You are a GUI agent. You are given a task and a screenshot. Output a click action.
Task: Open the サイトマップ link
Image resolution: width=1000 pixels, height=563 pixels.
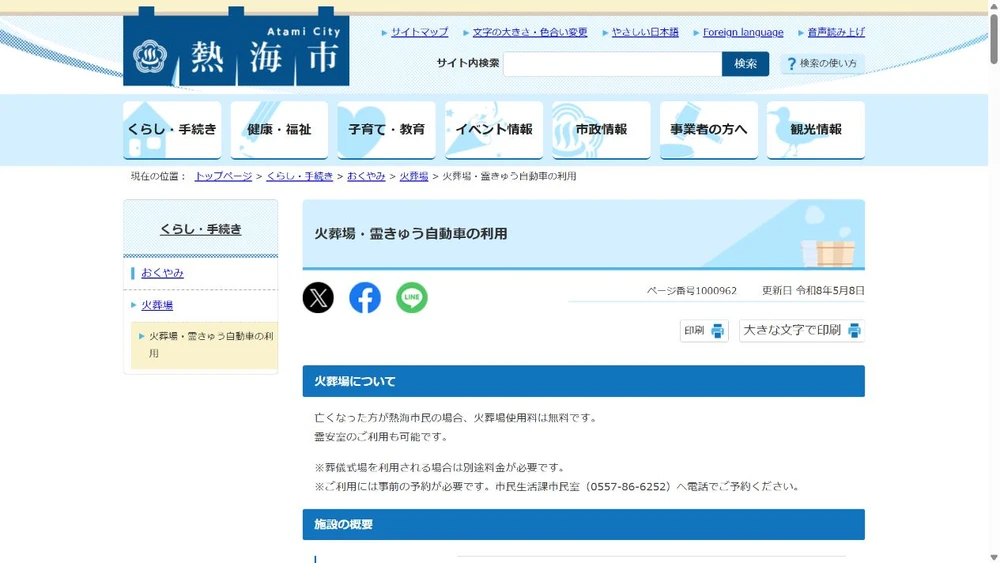click(x=419, y=32)
